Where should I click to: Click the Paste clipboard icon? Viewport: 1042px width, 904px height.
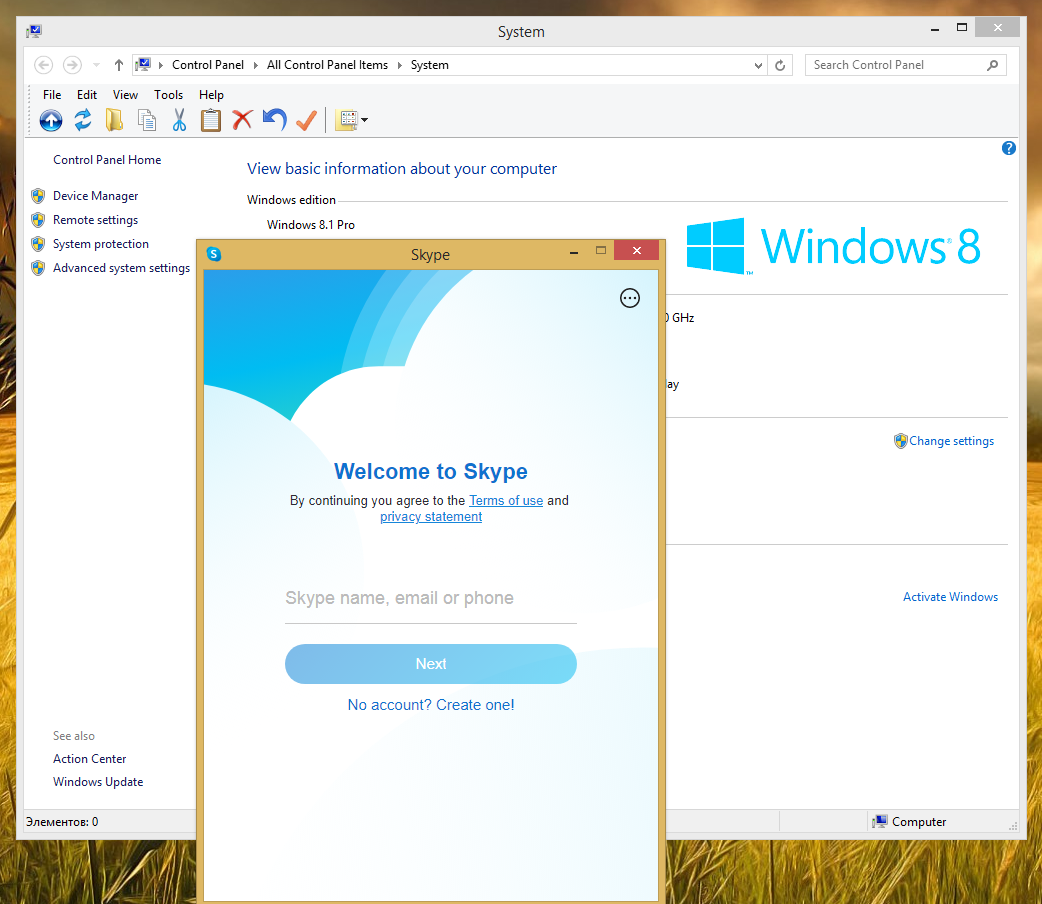click(x=211, y=120)
